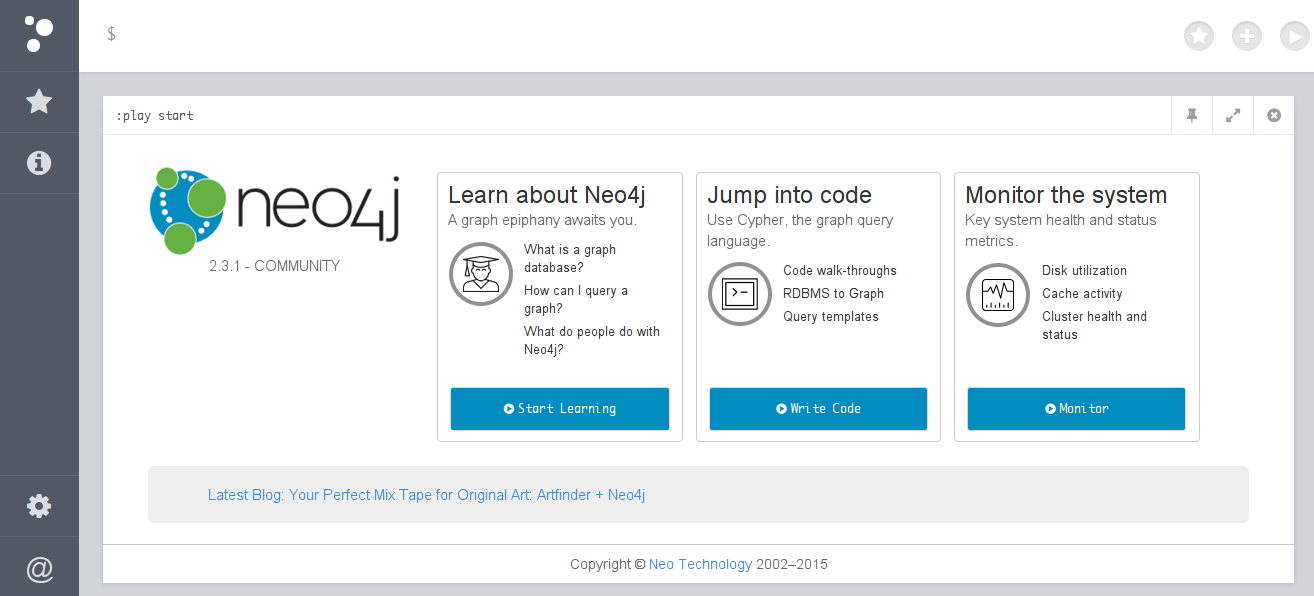Image resolution: width=1314 pixels, height=596 pixels.
Task: Click the '2.3.1 - COMMUNITY' version text
Action: (x=275, y=266)
